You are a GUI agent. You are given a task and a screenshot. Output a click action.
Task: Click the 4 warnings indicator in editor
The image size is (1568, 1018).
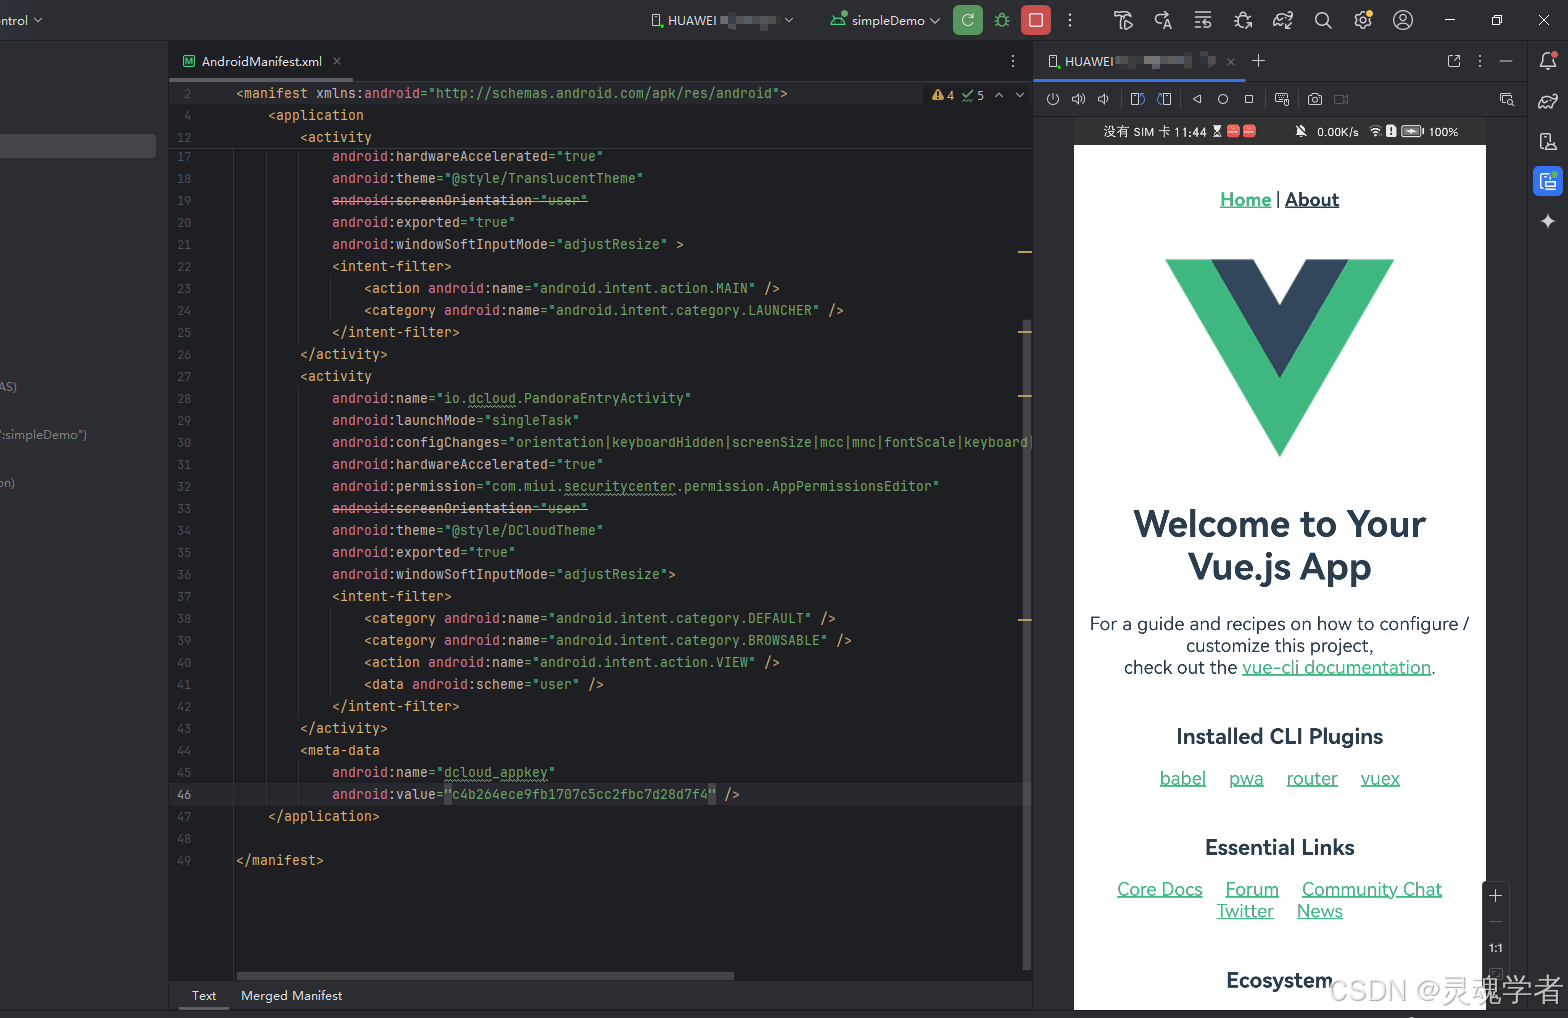[x=943, y=95]
